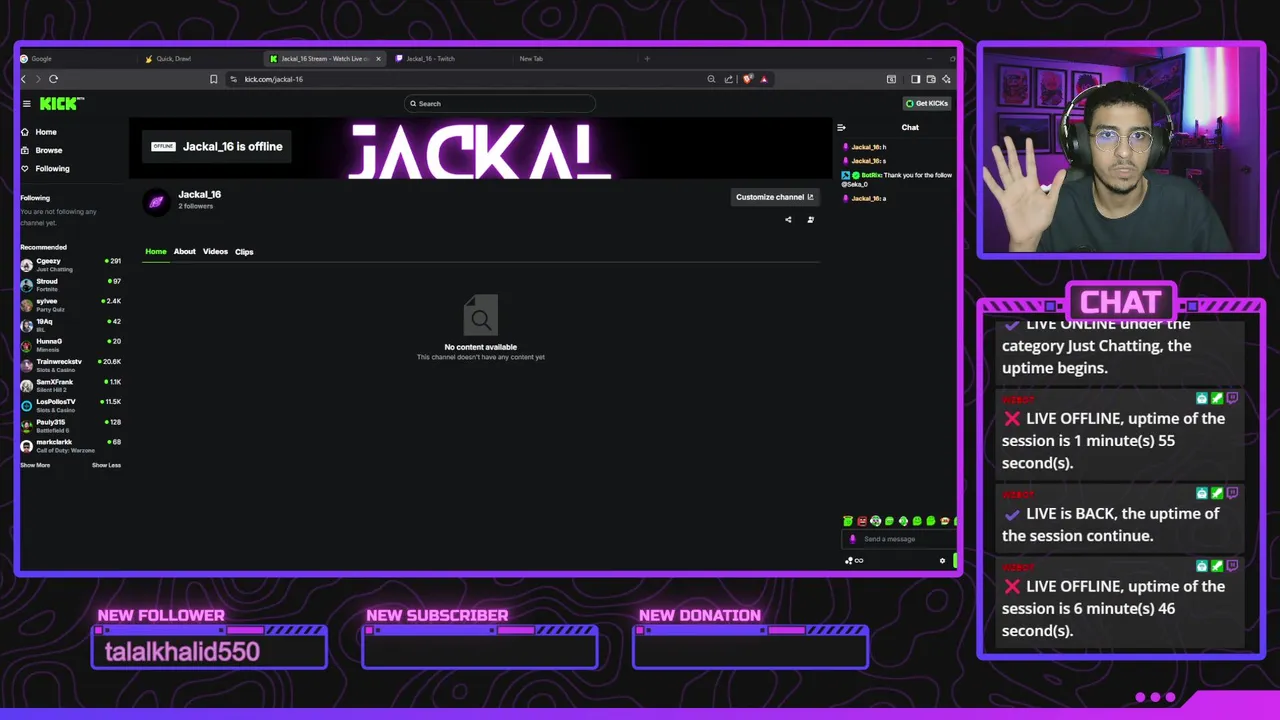Open the channel Clips tab
The width and height of the screenshot is (1280, 720).
coord(244,252)
